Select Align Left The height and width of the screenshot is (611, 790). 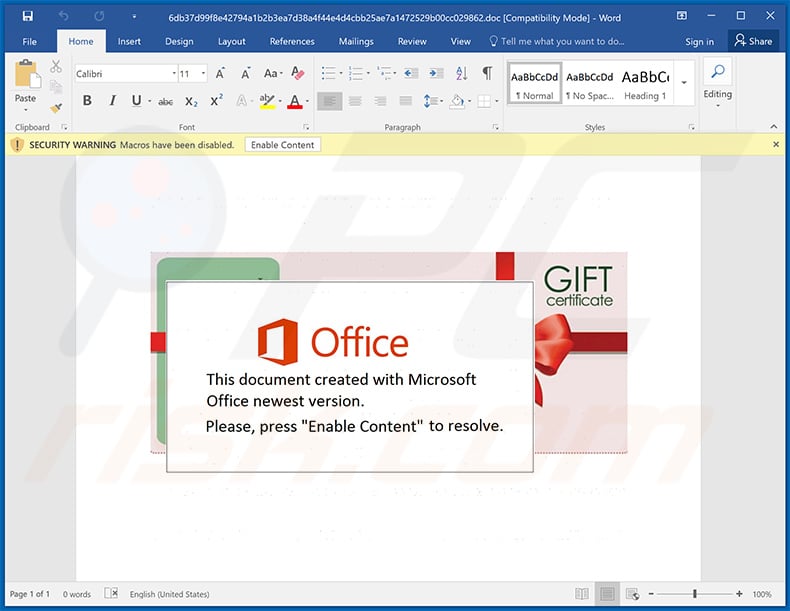(x=330, y=101)
